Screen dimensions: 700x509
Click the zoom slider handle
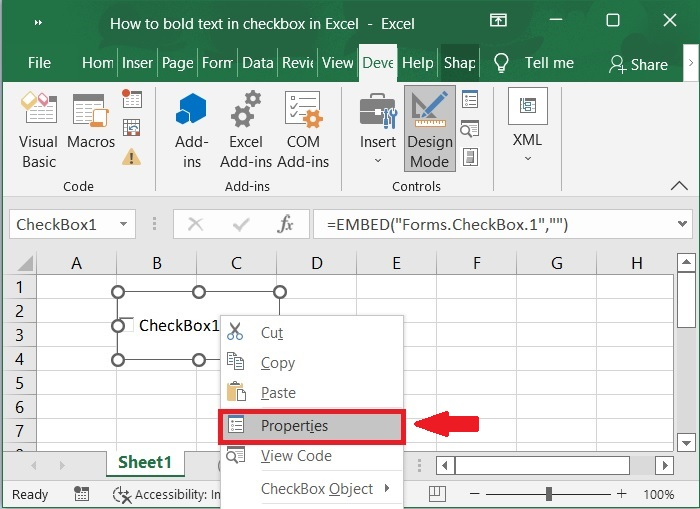click(549, 494)
